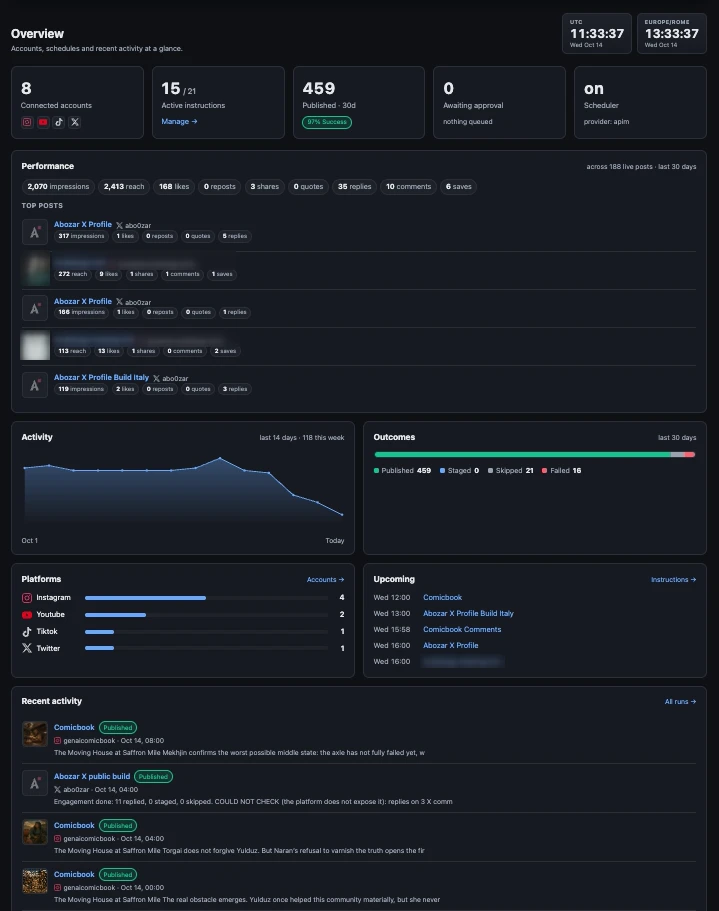Click the 2,070 impressions pill
Screen dimensions: 719x911
58,186
